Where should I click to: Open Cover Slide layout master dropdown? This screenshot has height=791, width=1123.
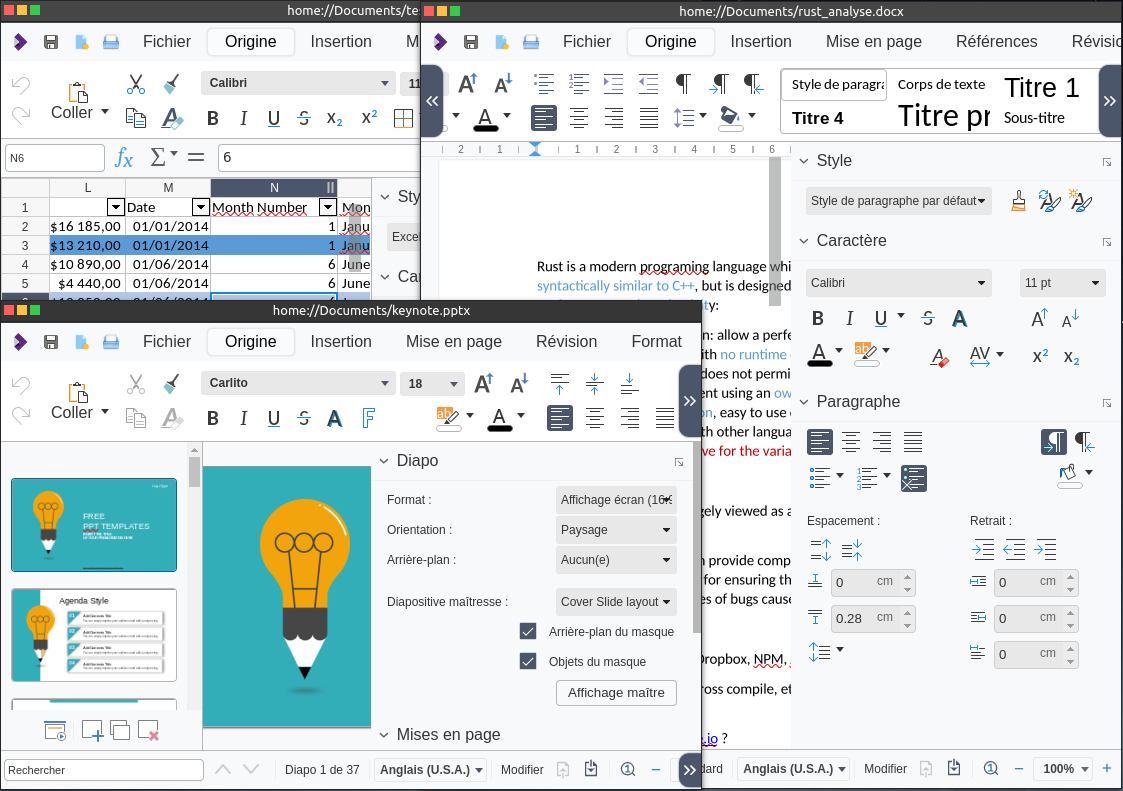click(x=616, y=602)
